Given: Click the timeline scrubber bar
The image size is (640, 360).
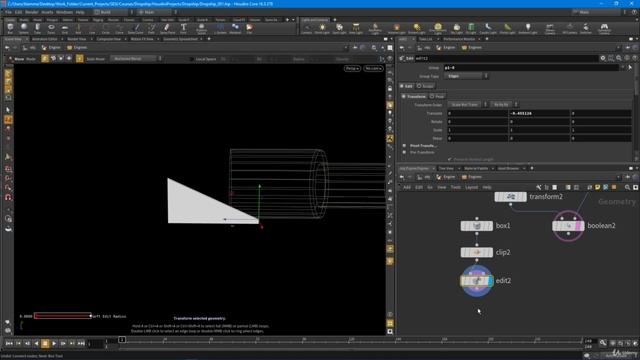Looking at the screenshot, I should [351, 340].
